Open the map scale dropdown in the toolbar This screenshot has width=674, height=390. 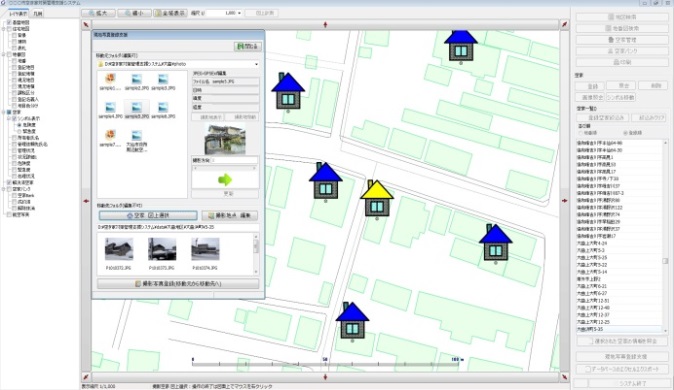pyautogui.click(x=239, y=13)
